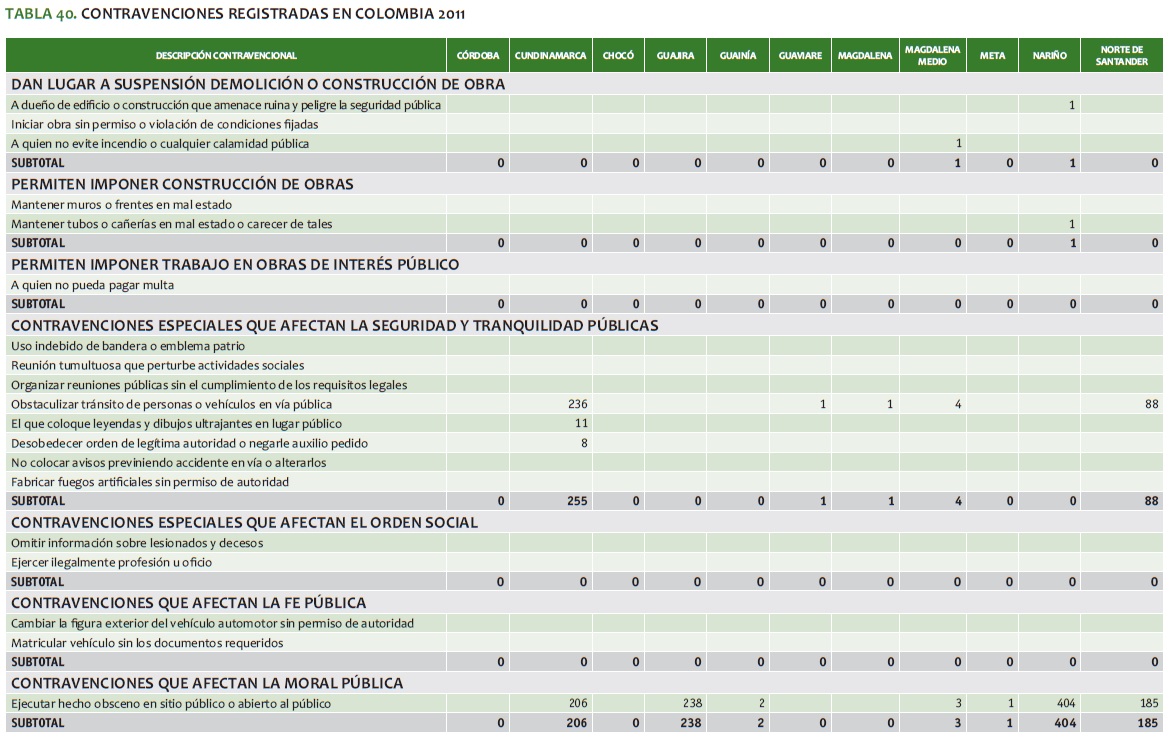Click the NORTE DE SANTANDER column header
This screenshot has width=1171, height=738.
coord(1123,56)
